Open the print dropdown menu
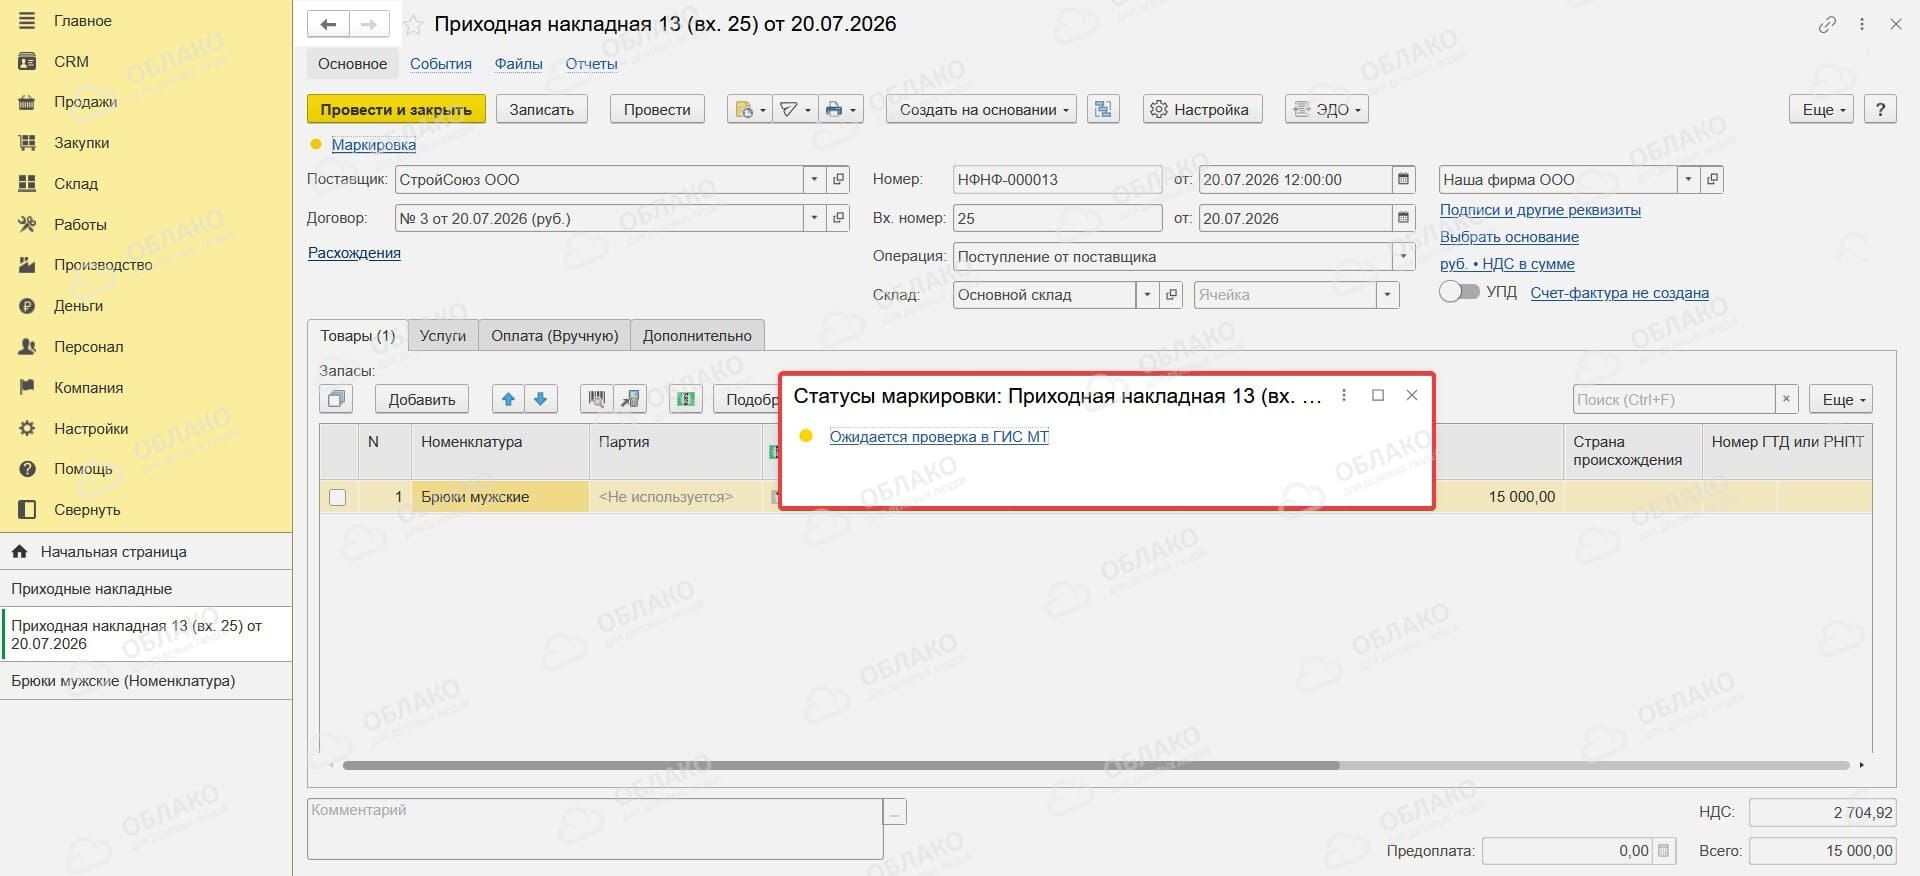 point(840,109)
